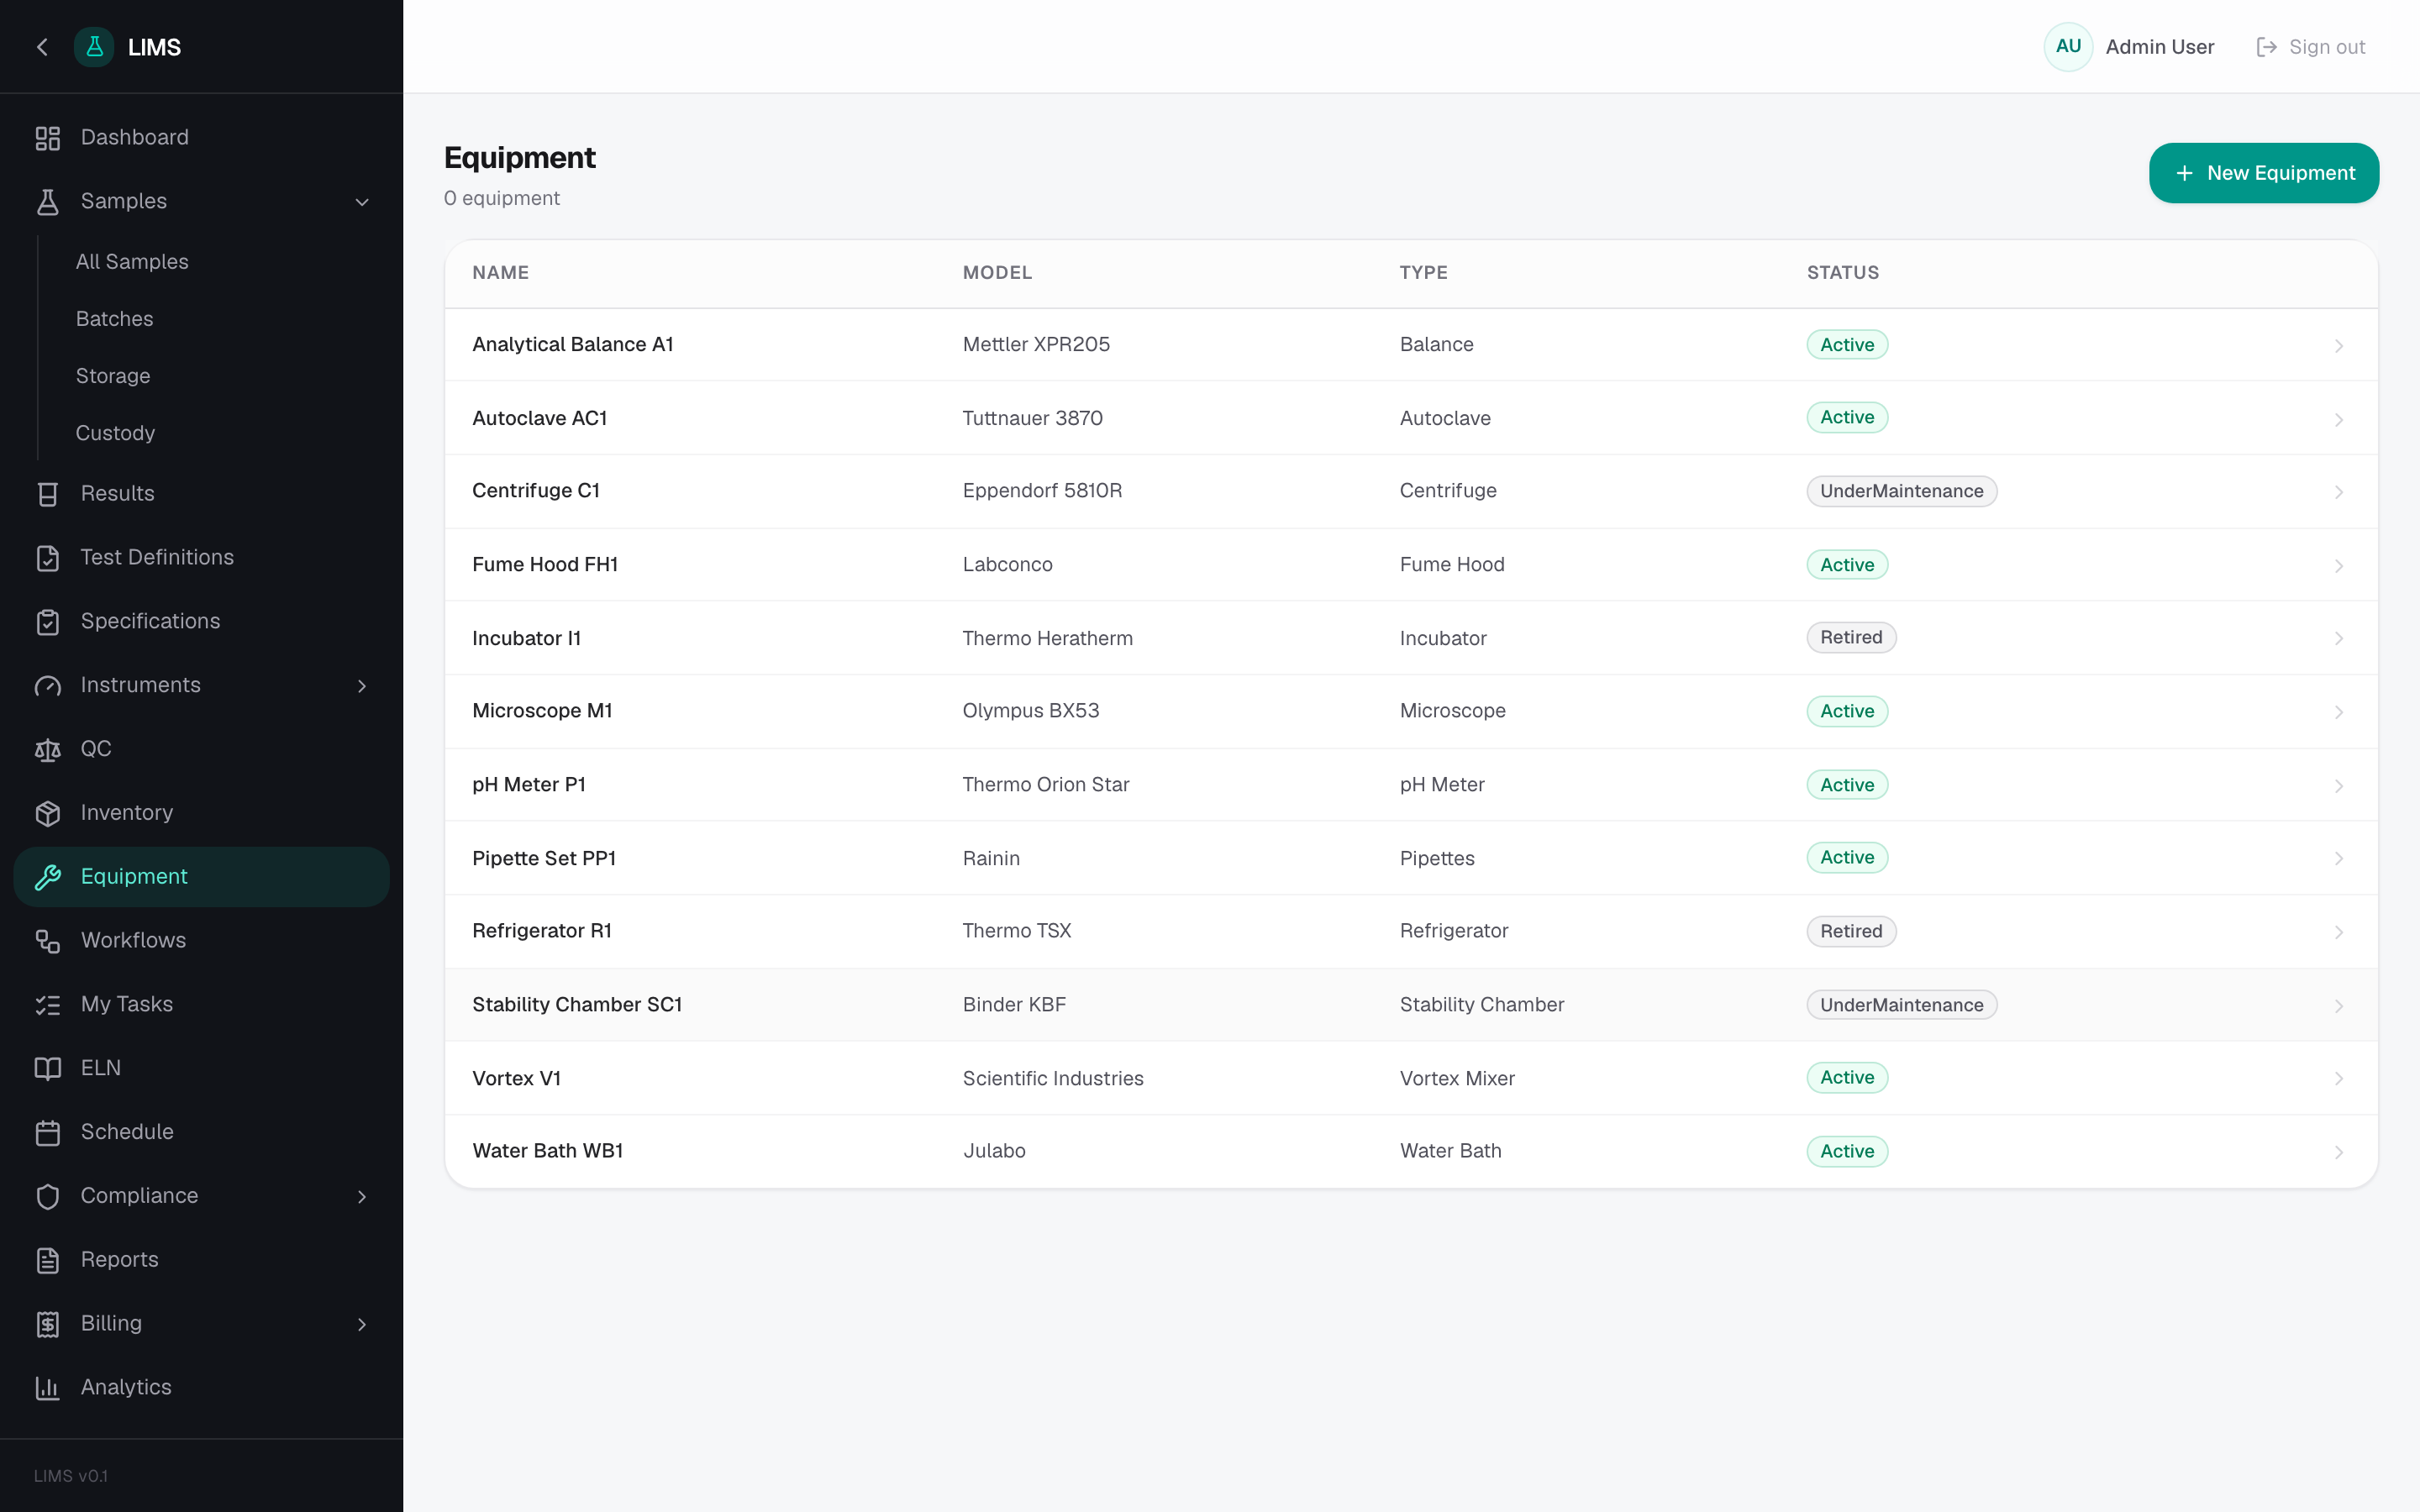
Task: Click the Inventory box icon
Action: coord(48,813)
